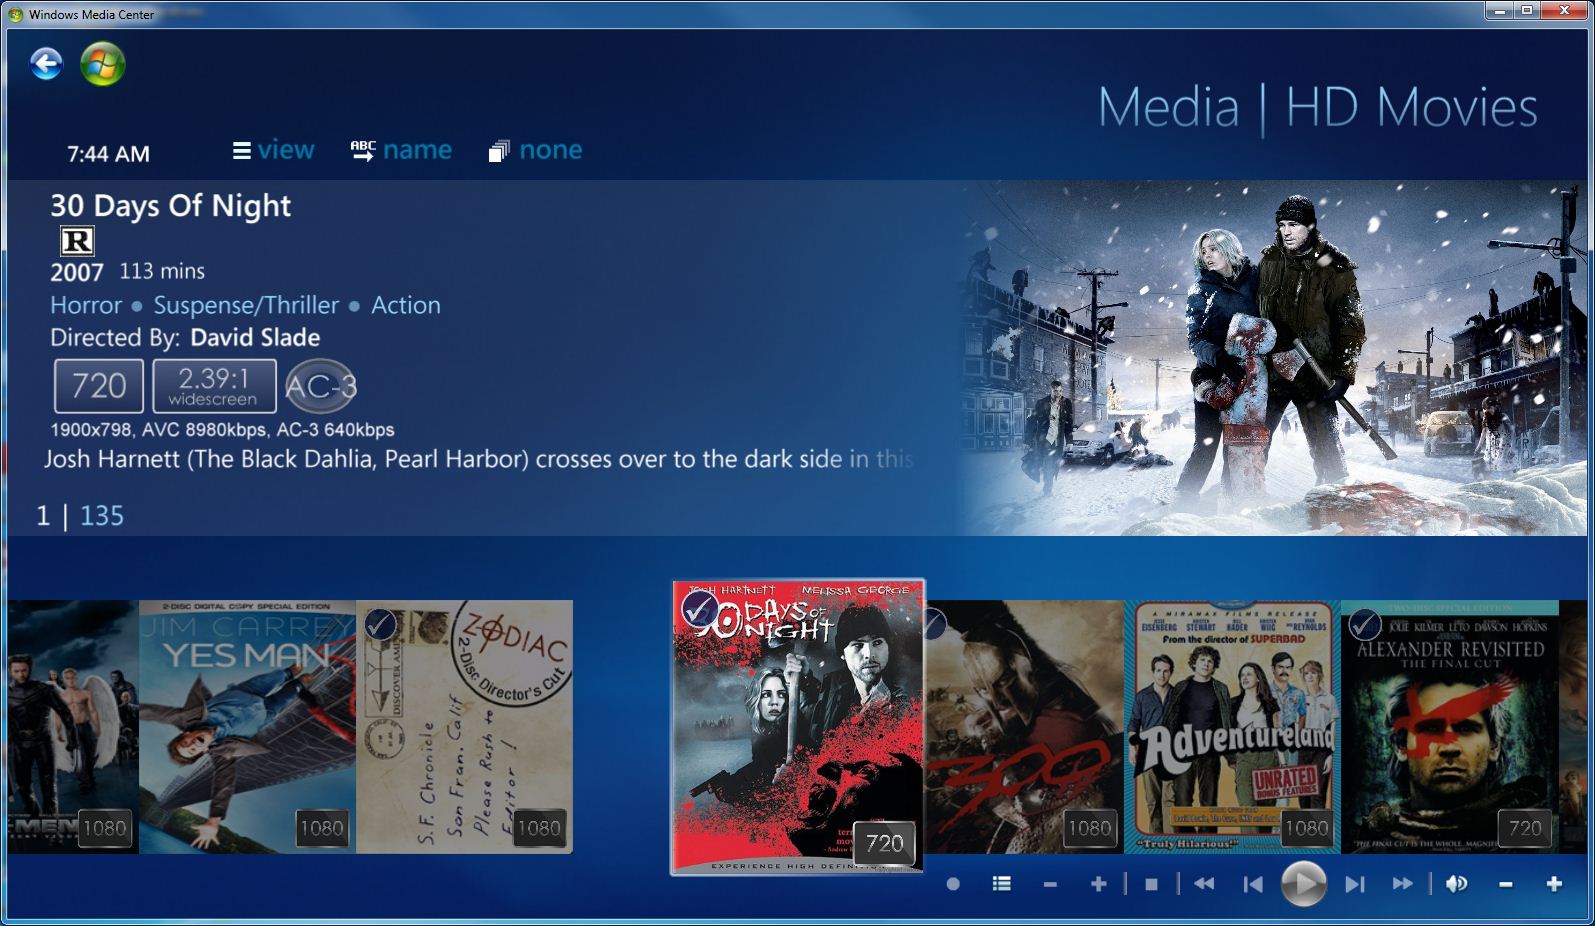Viewport: 1595px width, 926px height.
Task: Toggle the watched checkmark on Zodiac poster
Action: (379, 626)
